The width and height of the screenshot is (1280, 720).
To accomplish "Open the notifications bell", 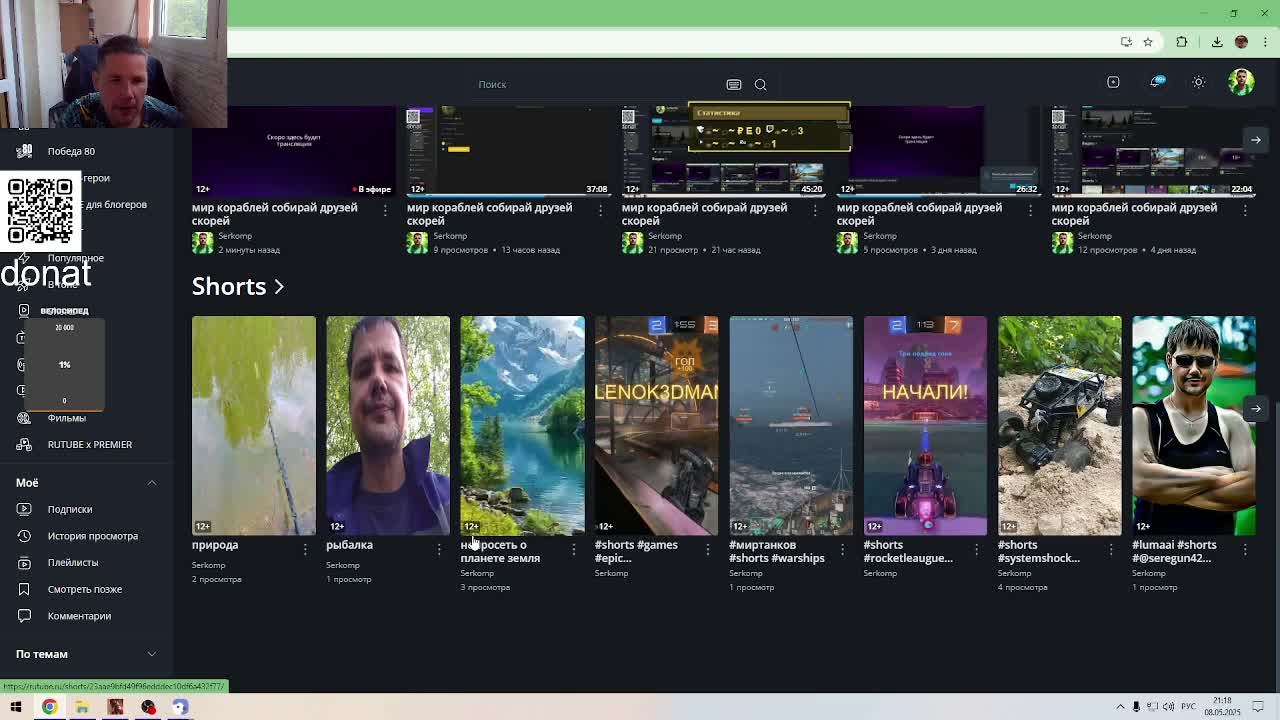I will [1156, 82].
